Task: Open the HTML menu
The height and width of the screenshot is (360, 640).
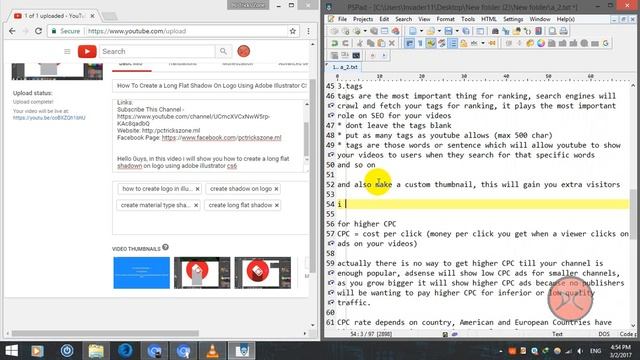Action: coord(489,19)
